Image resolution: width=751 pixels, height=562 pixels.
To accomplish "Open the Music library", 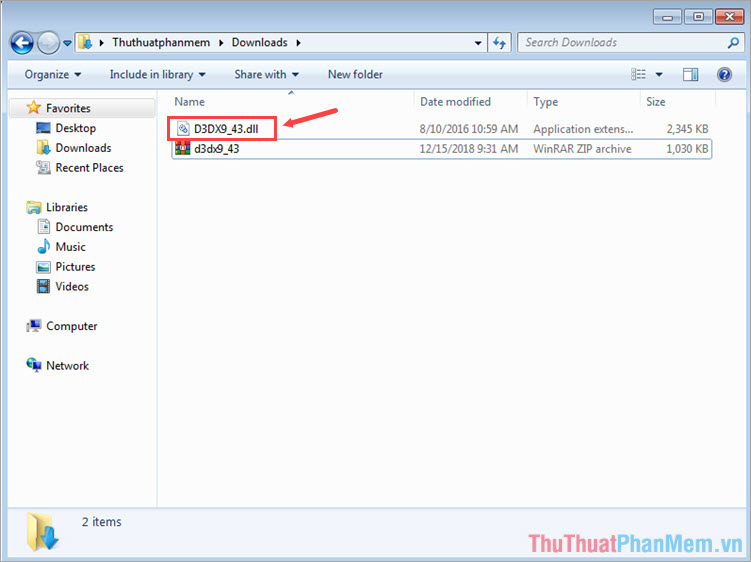I will coord(70,247).
